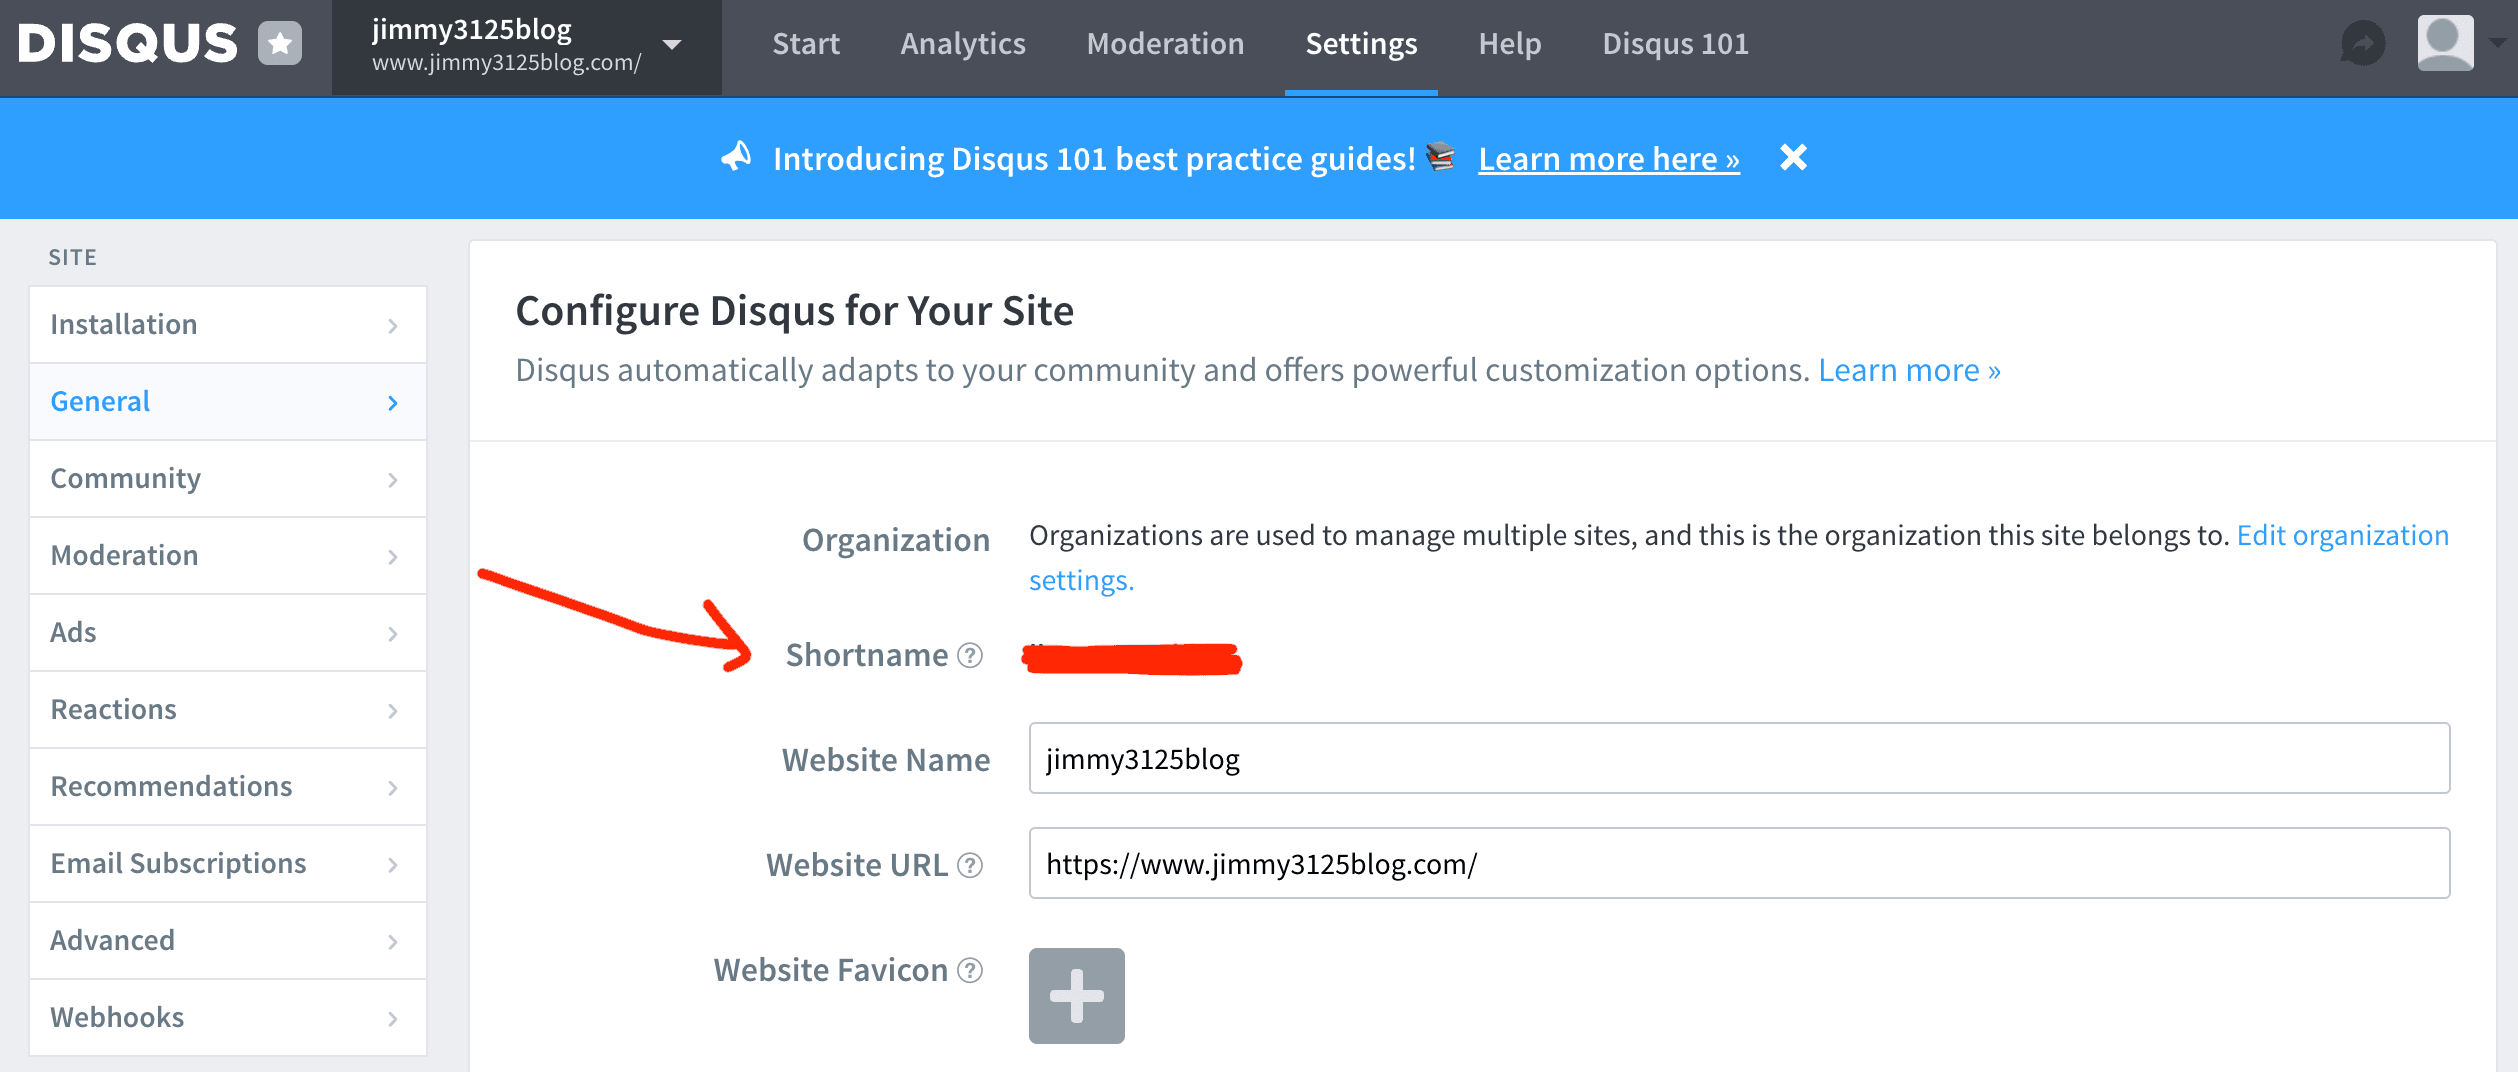
Task: Open the Installation settings section
Action: (228, 324)
